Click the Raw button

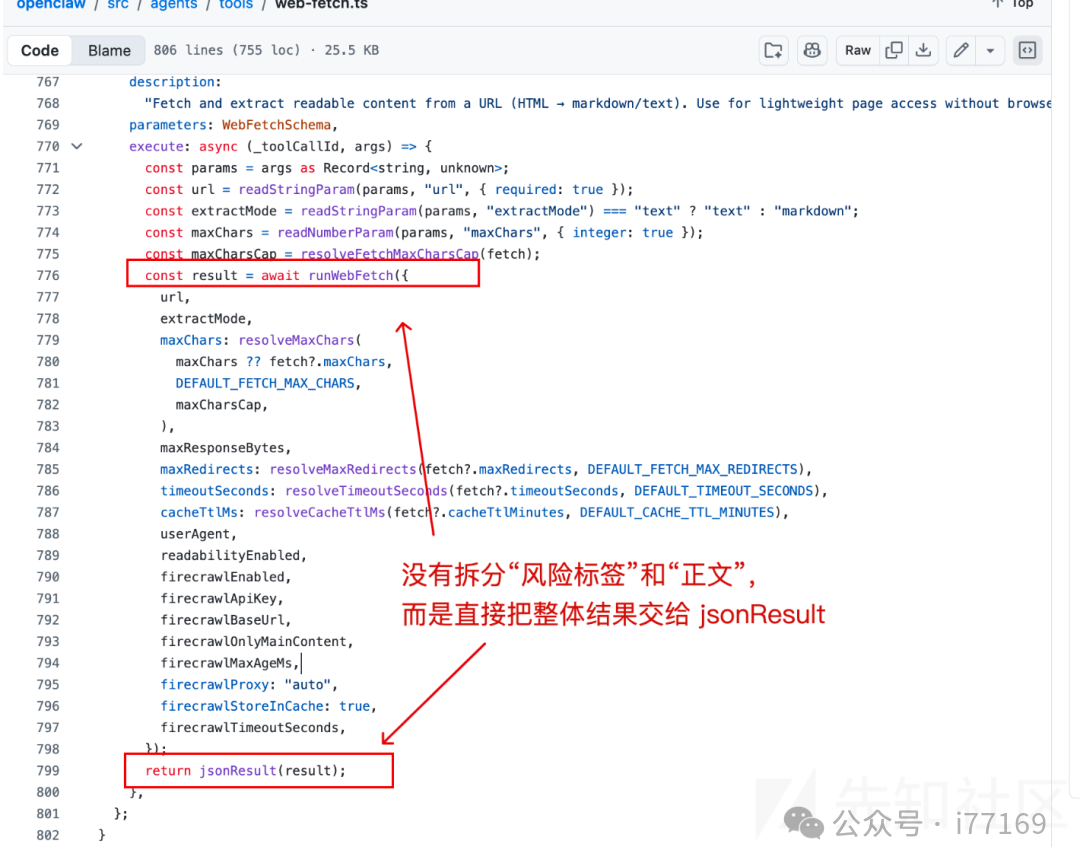[x=858, y=50]
